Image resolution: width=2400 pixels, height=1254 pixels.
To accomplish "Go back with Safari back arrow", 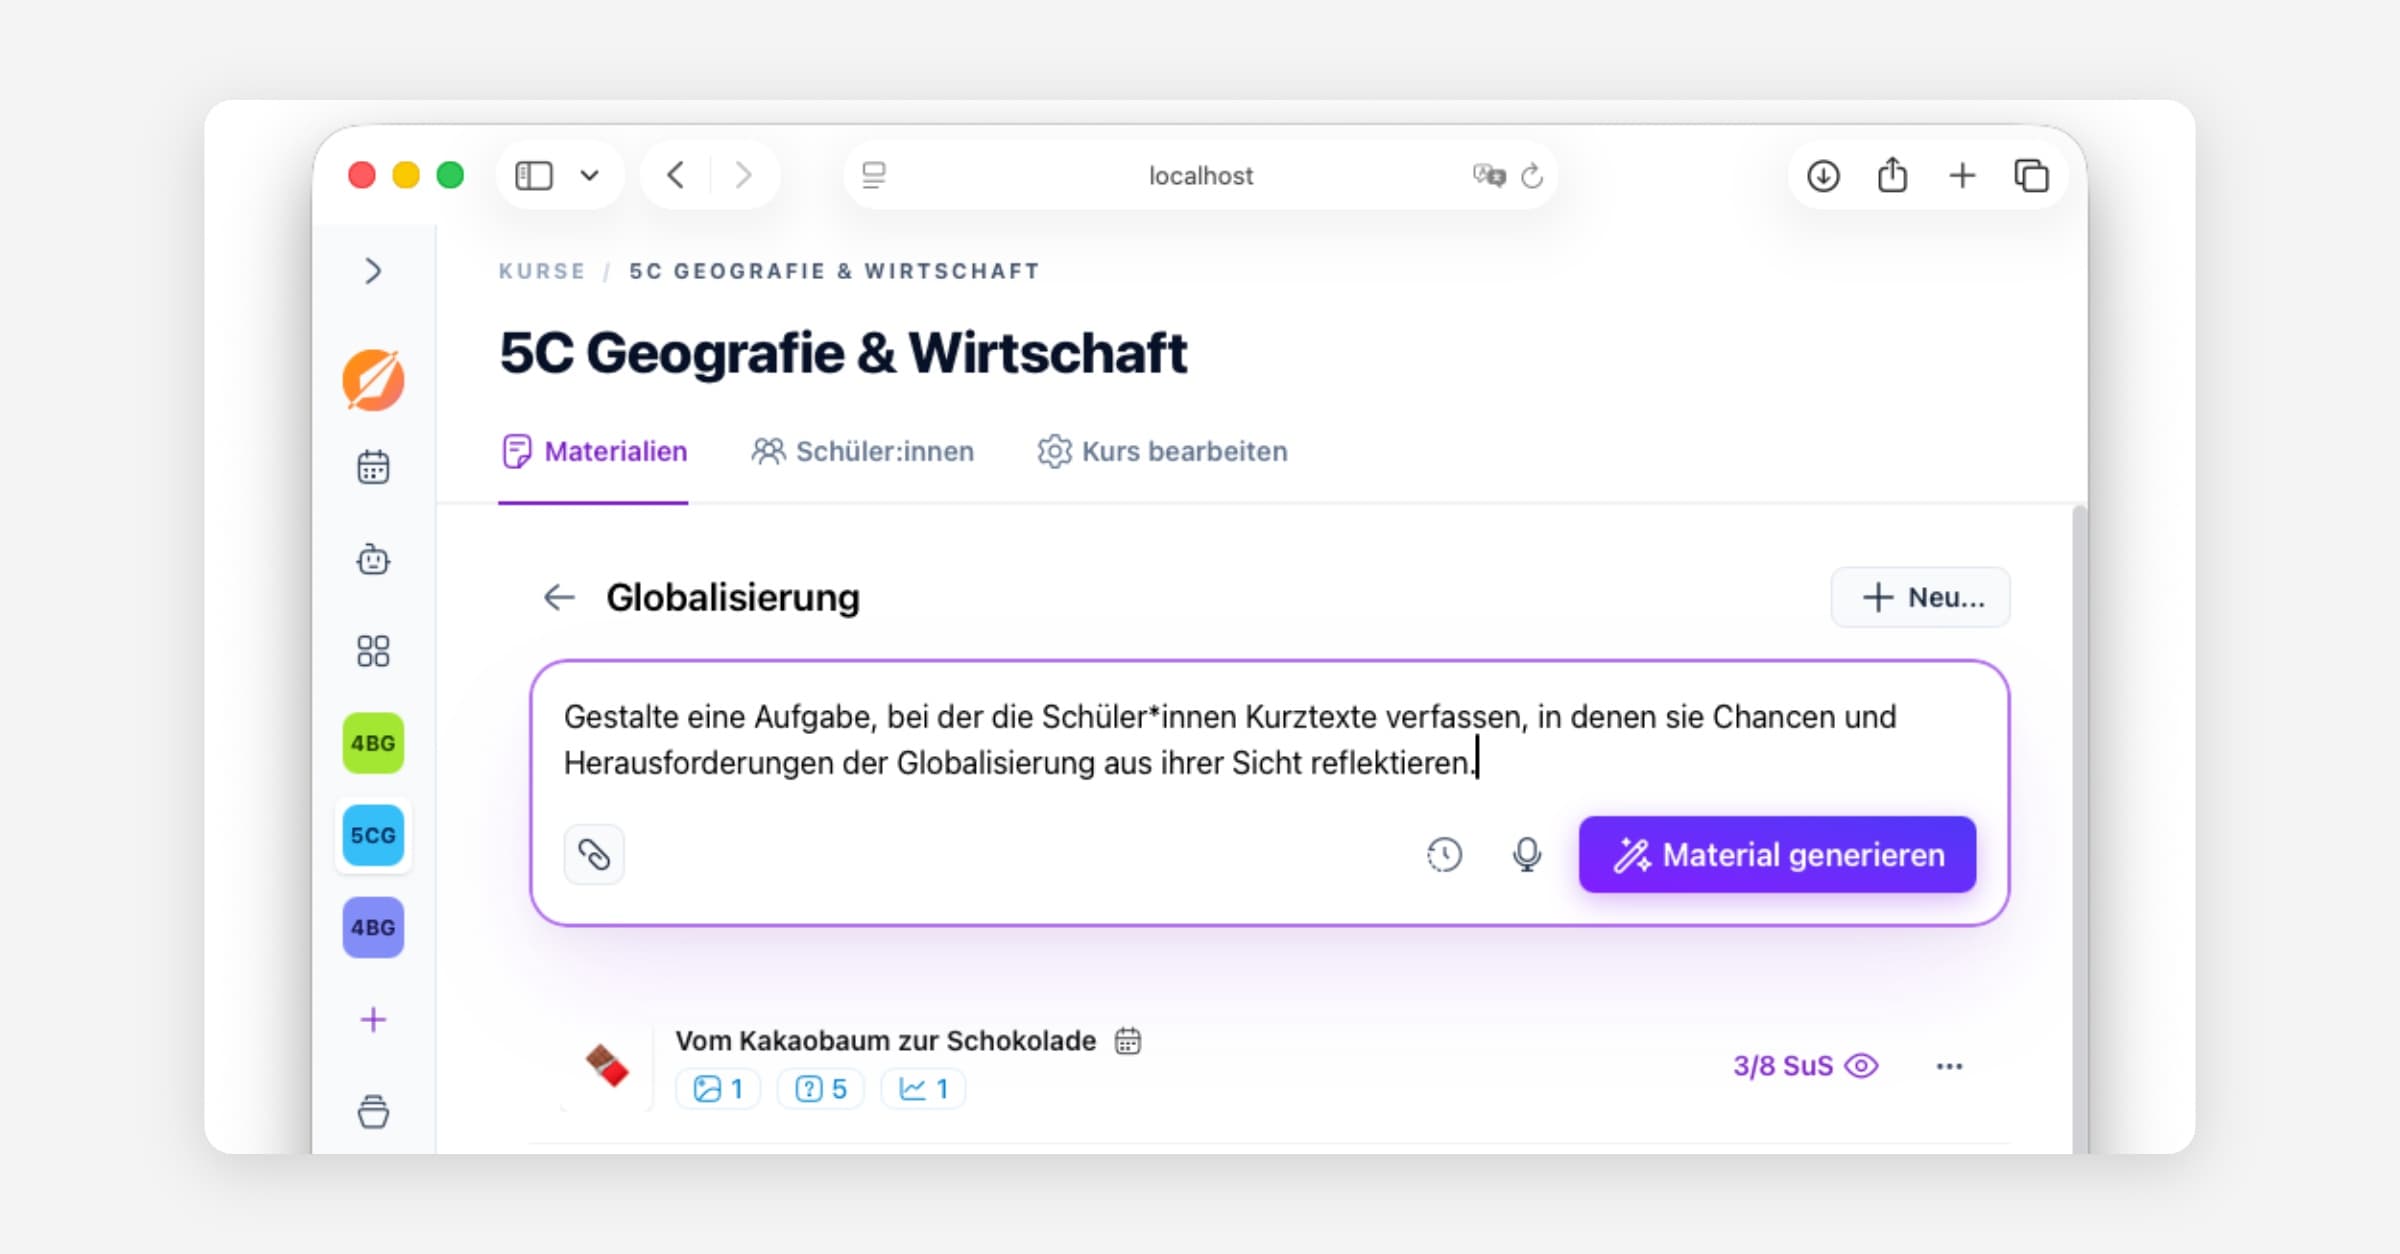I will point(676,176).
